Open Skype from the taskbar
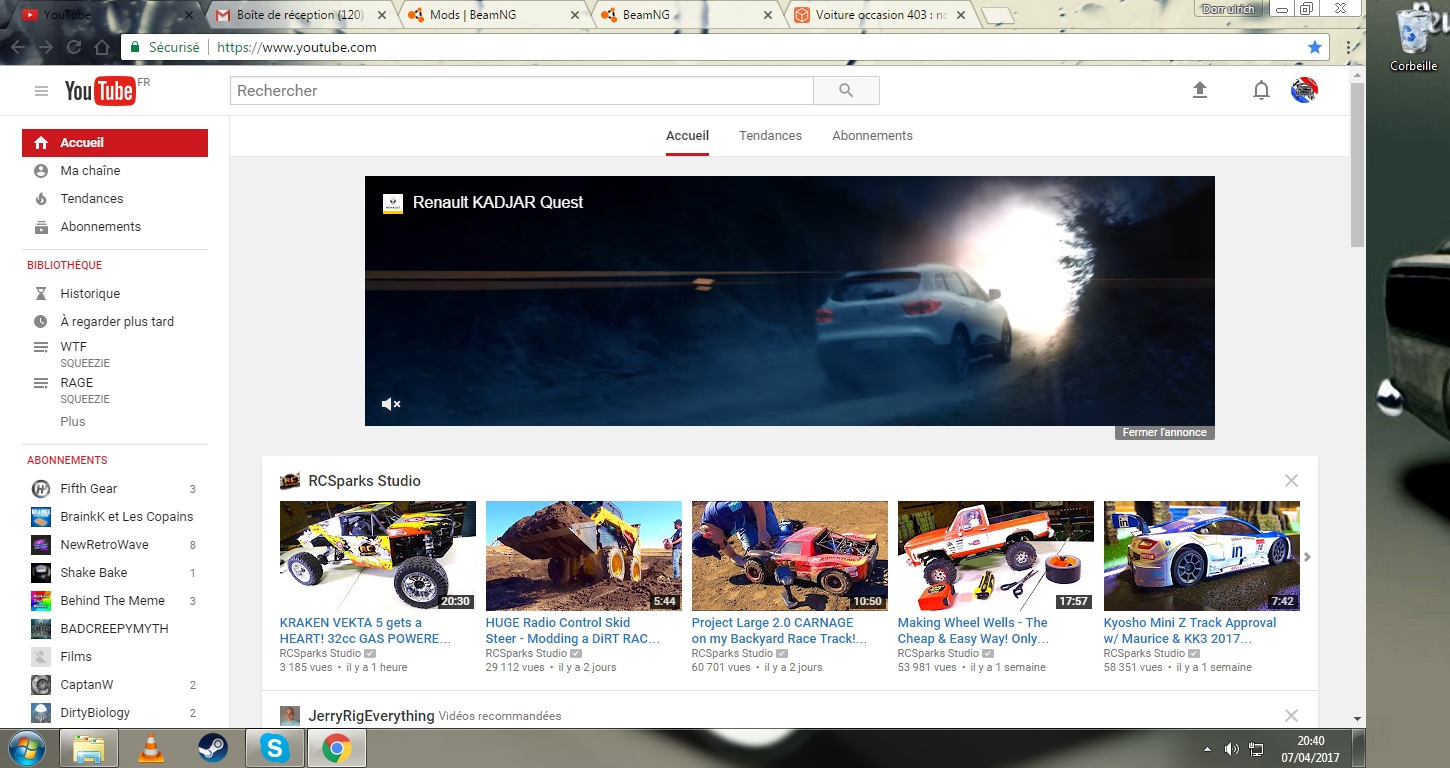 point(274,748)
